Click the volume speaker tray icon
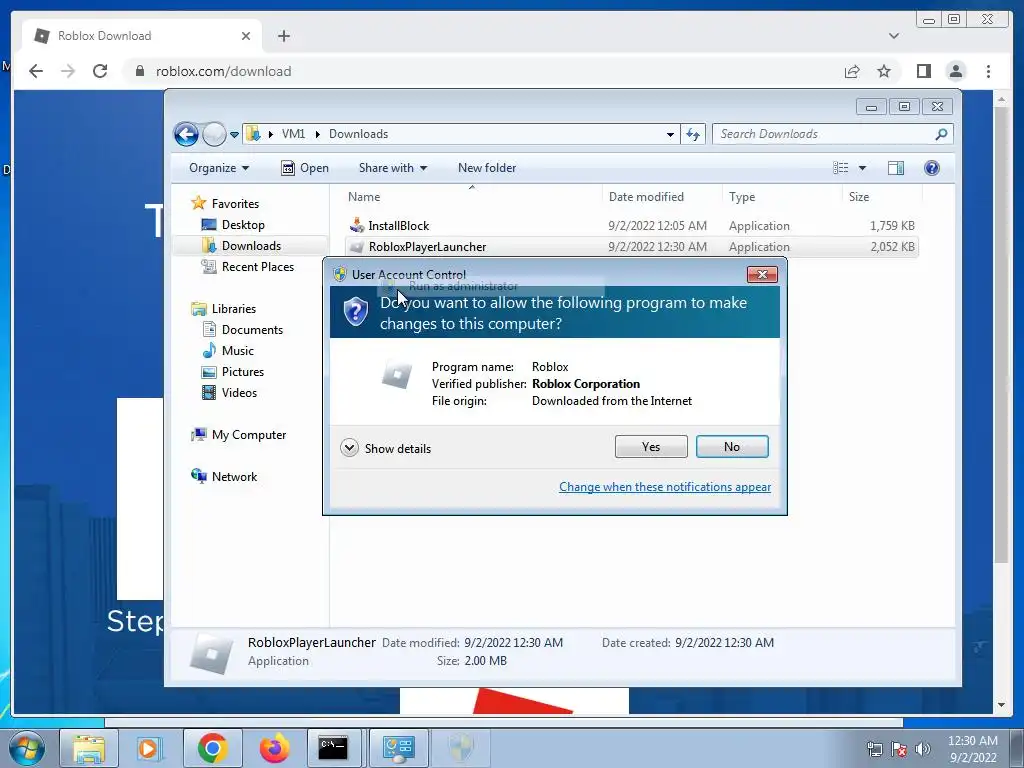The image size is (1024, 768). (922, 749)
